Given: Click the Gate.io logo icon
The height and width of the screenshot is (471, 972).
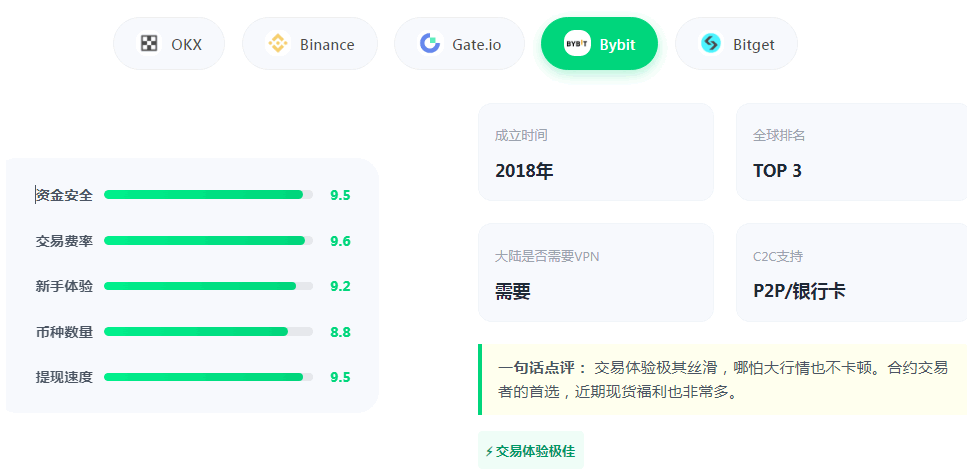Looking at the screenshot, I should [430, 44].
